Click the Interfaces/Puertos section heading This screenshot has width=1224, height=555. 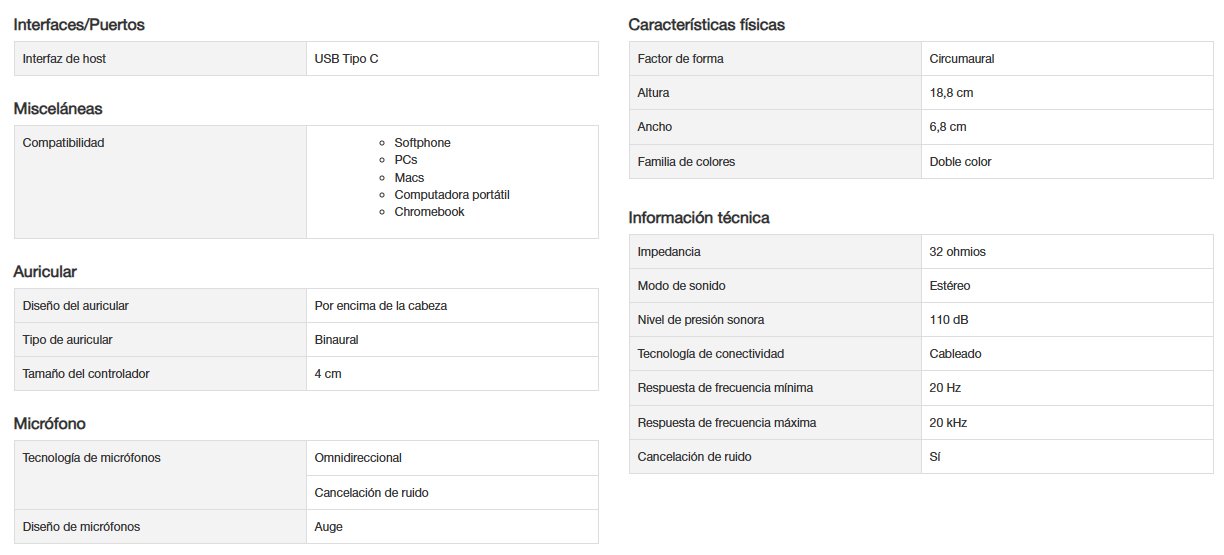pos(79,25)
